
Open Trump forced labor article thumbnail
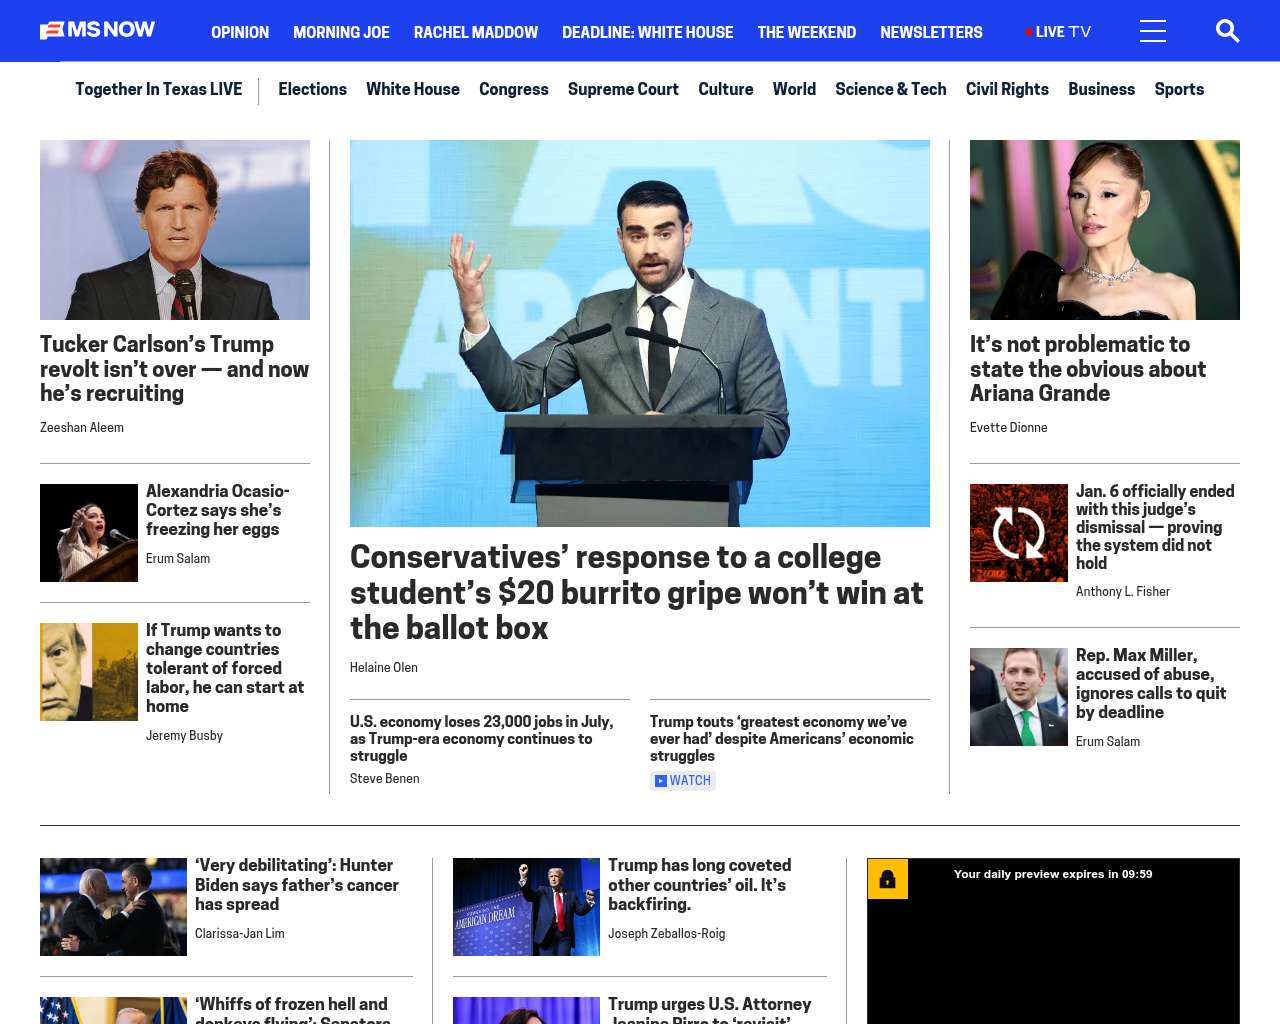[x=89, y=672]
